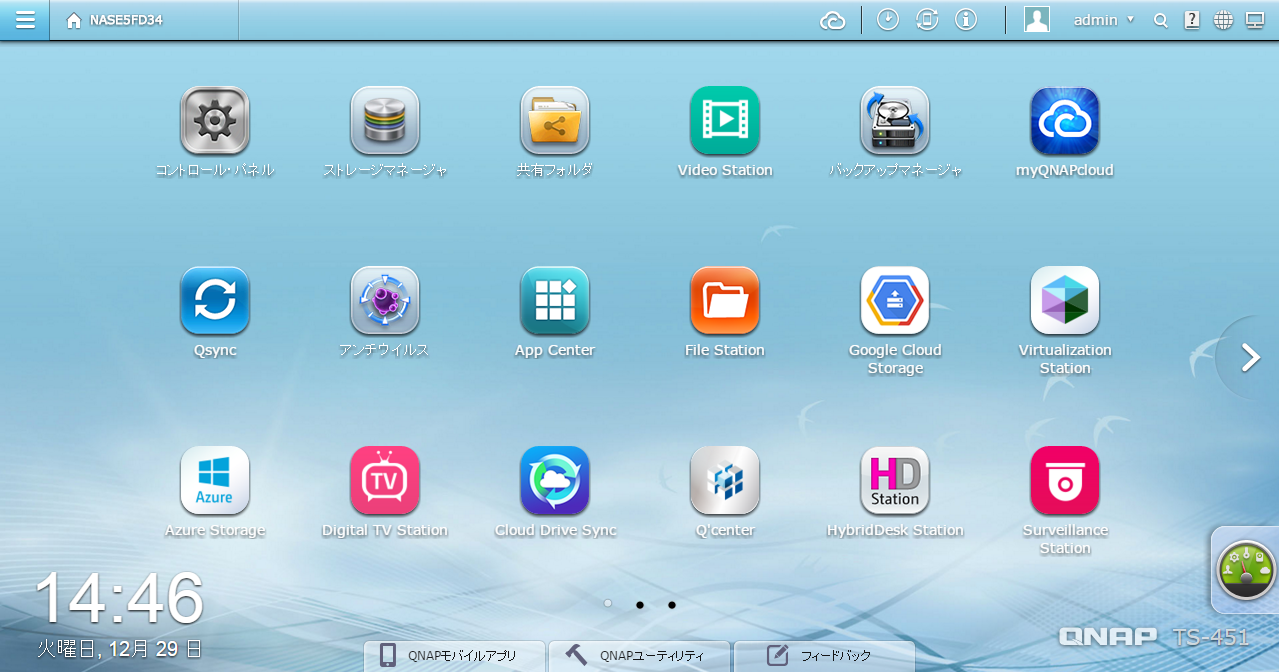Go to next desktop page arrow

pyautogui.click(x=1250, y=357)
